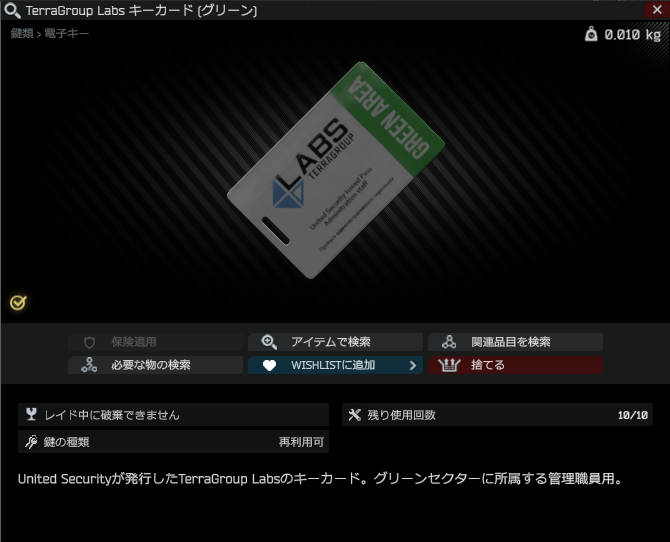Close the keycard inspect window

[x=657, y=9]
